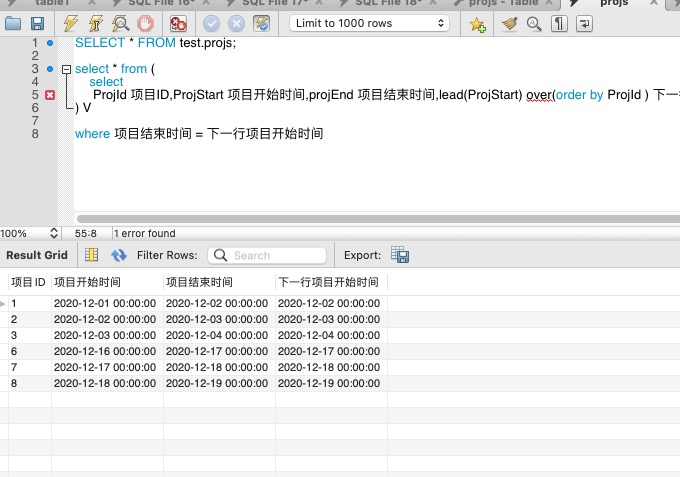
Task: Sort by 项目结束时间 column header
Action: tap(219, 282)
